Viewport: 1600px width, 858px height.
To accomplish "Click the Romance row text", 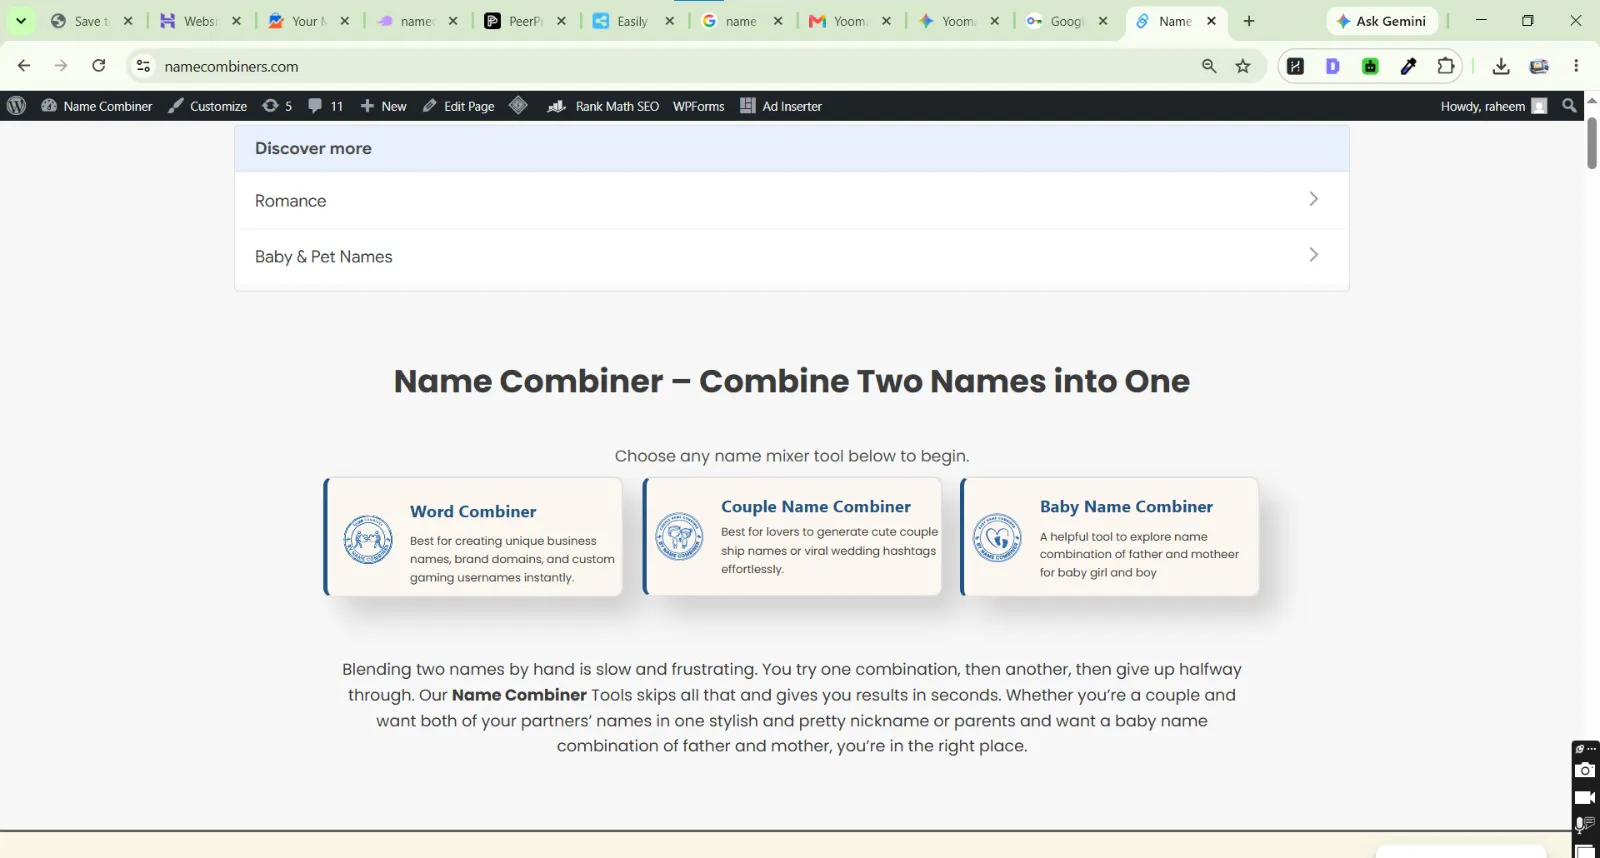I will (x=290, y=201).
